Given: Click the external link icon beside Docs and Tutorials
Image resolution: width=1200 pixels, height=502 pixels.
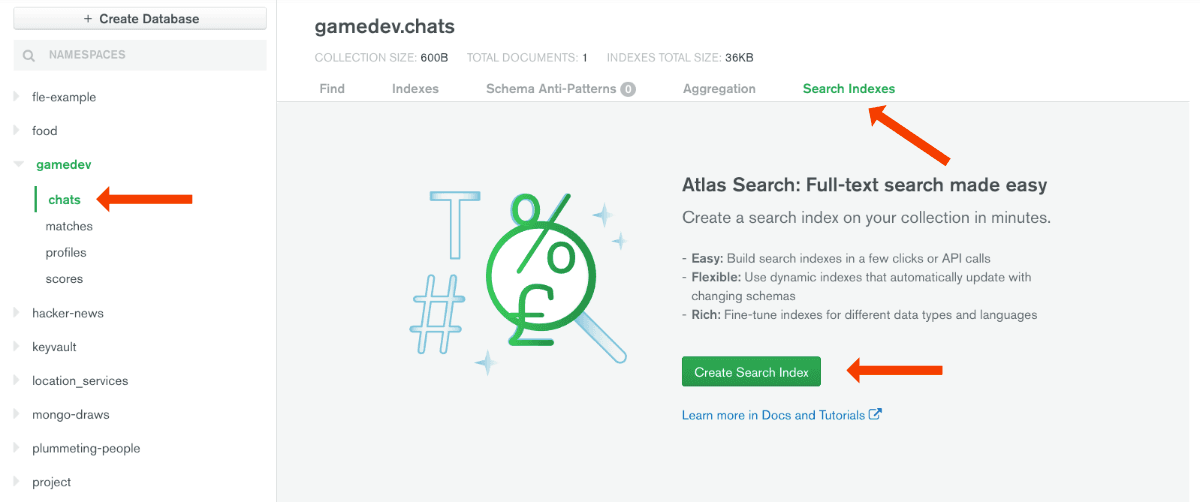Looking at the screenshot, I should click(x=876, y=414).
